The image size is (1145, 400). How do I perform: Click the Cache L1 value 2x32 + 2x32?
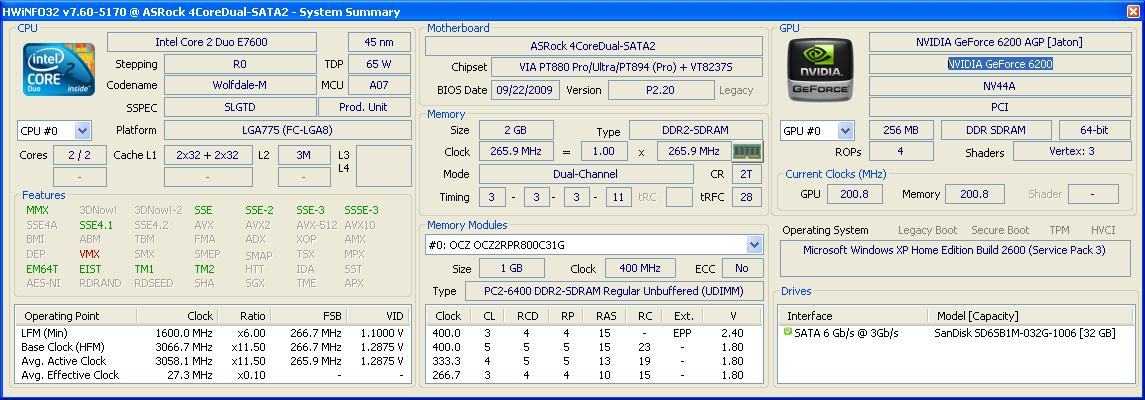tap(208, 155)
